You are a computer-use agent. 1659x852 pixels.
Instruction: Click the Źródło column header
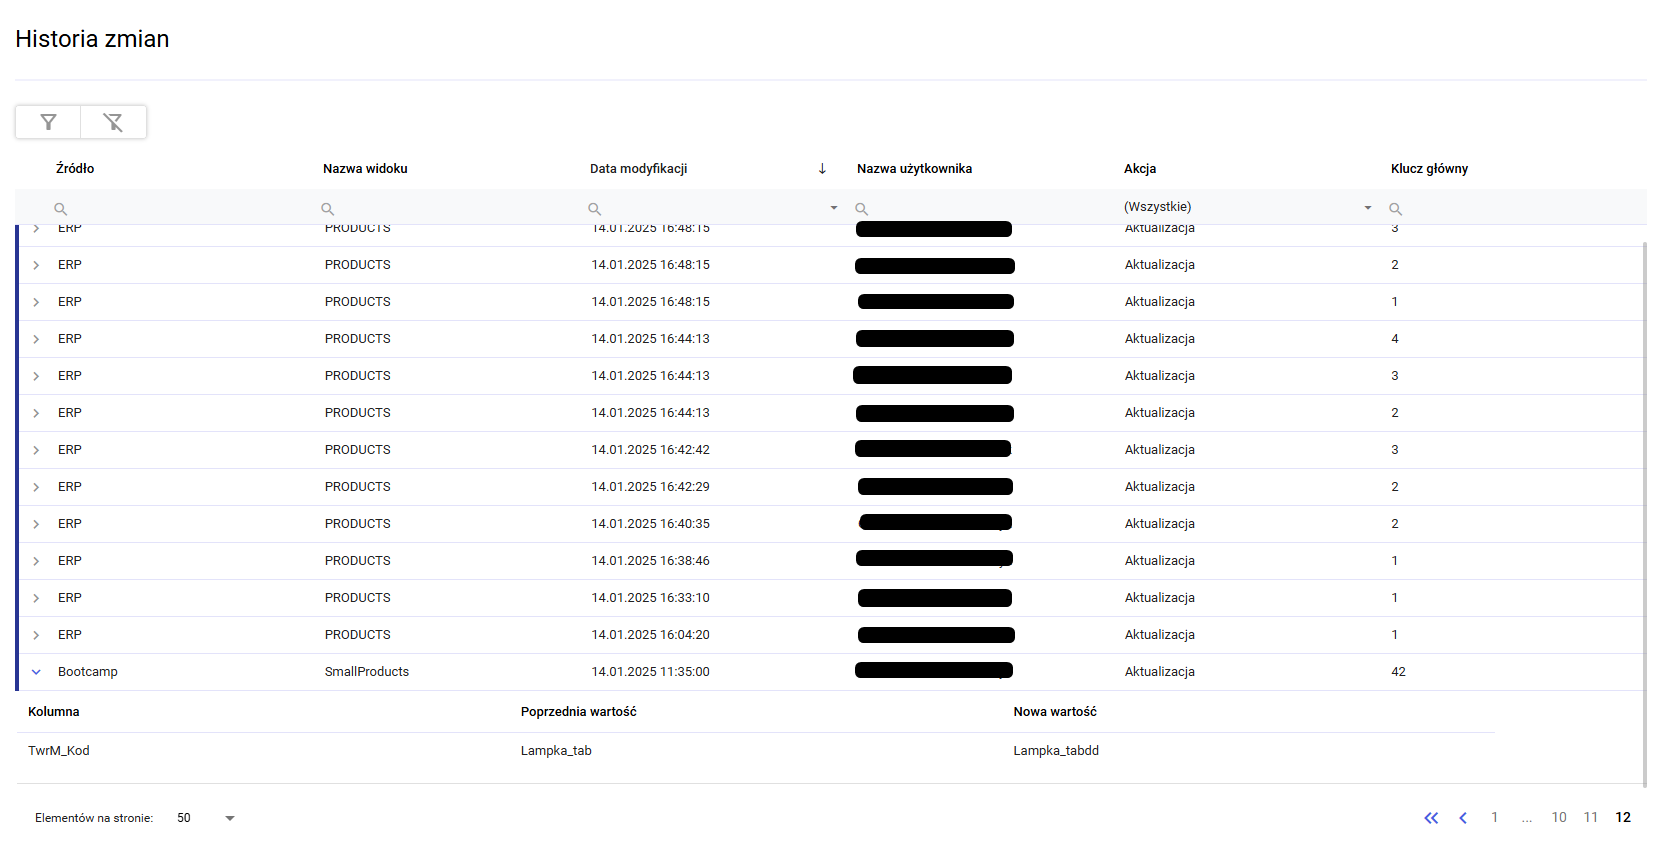[x=75, y=169]
